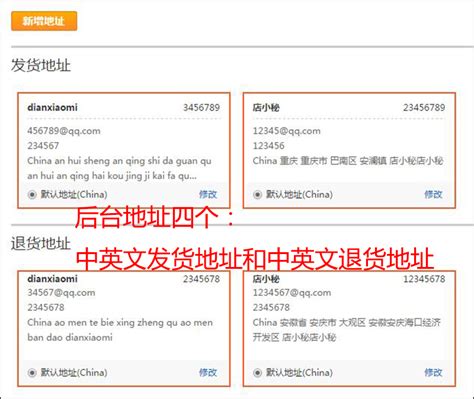474x399 pixels.
Task: Click email 1234567@qq.com in return card
Action: (x=292, y=292)
